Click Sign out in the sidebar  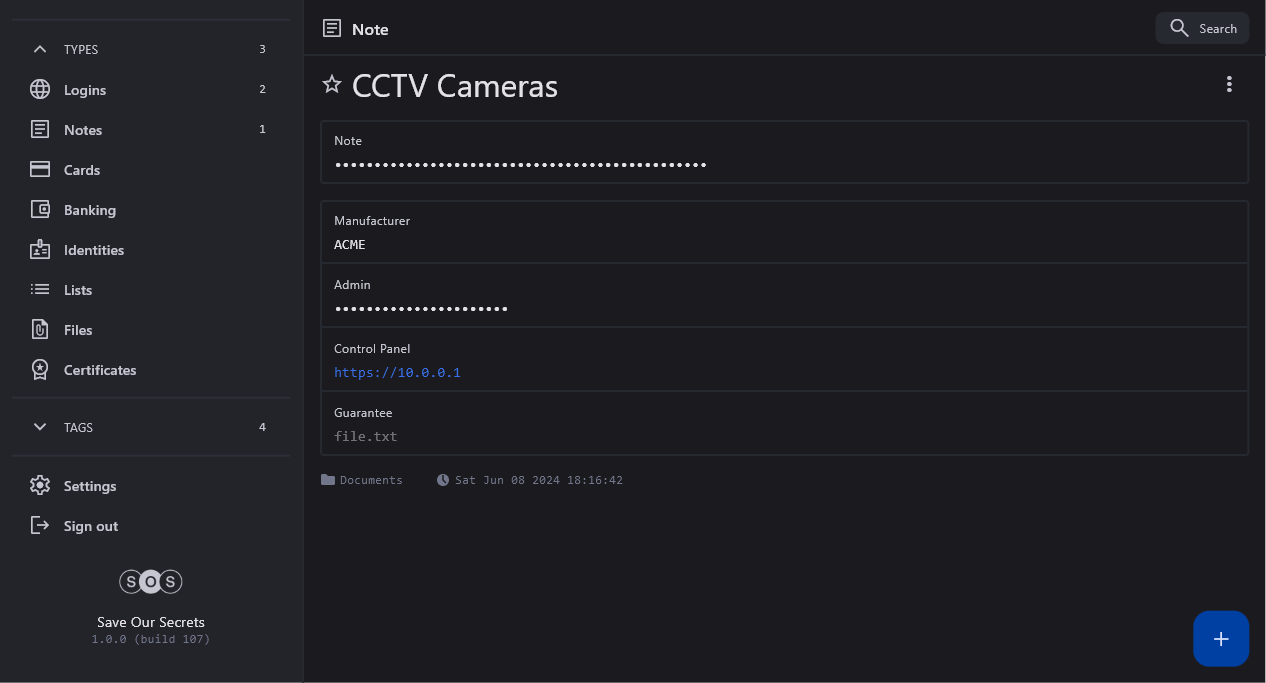90,526
